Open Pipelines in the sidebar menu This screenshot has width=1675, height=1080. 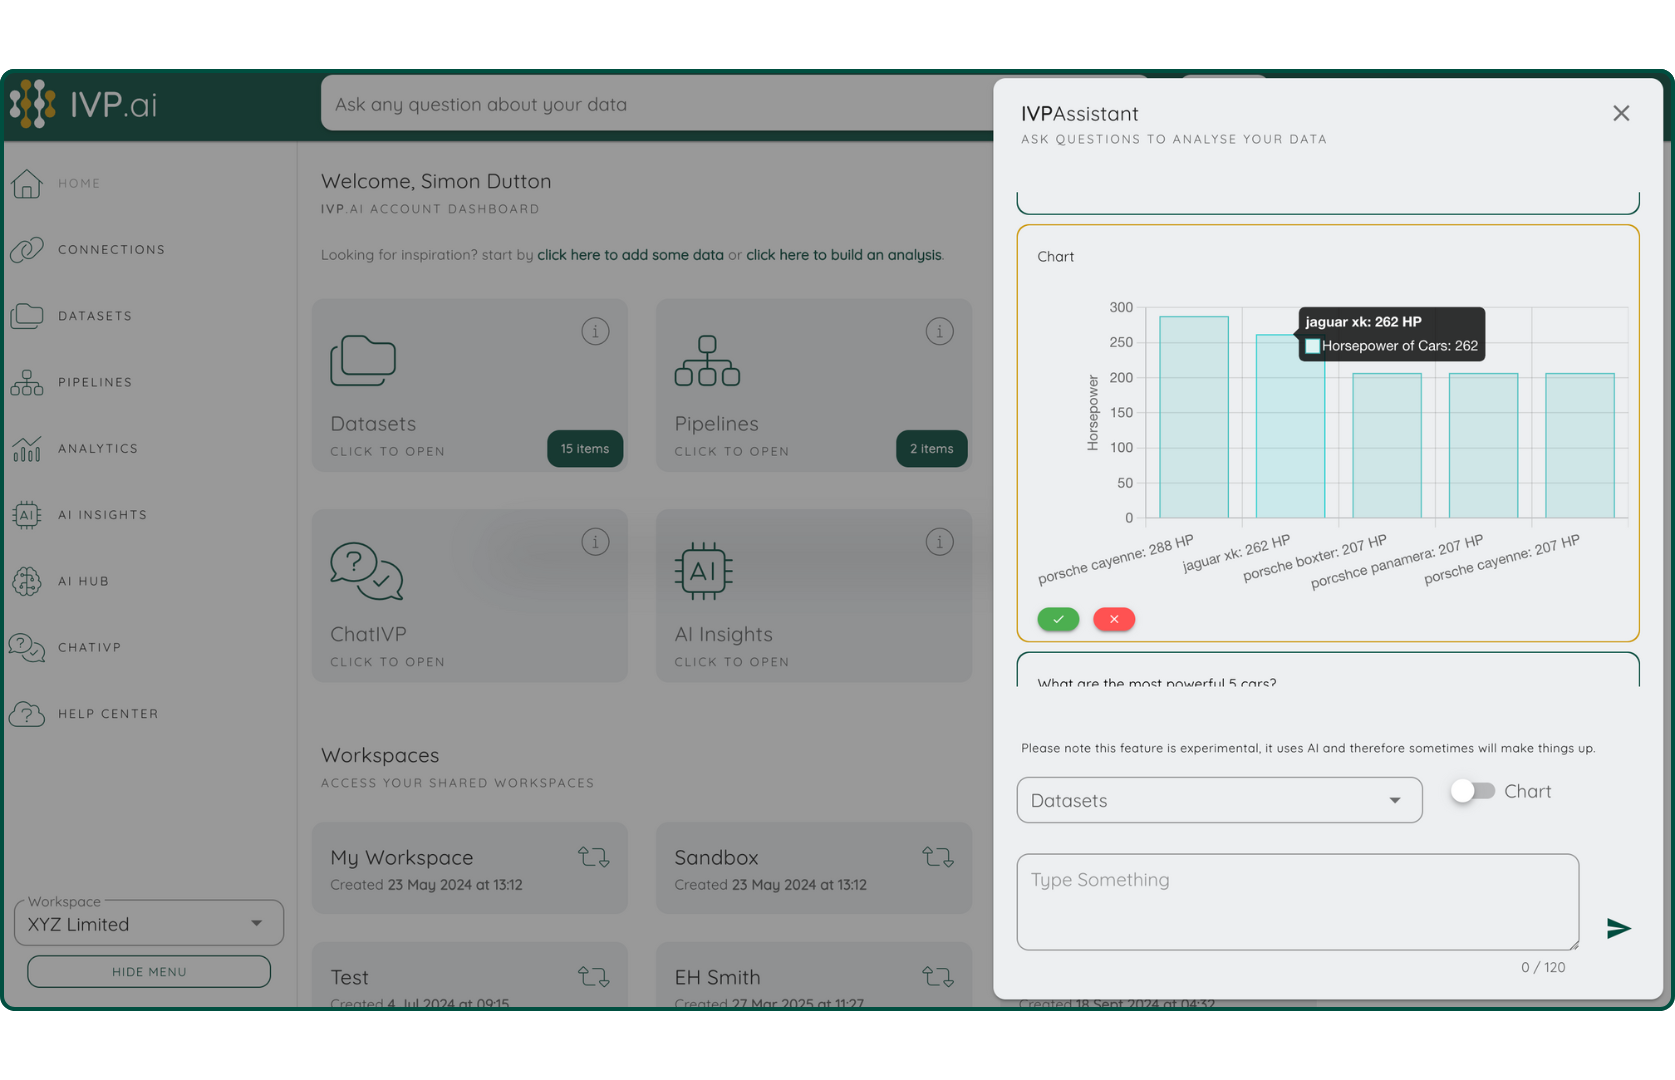[95, 382]
